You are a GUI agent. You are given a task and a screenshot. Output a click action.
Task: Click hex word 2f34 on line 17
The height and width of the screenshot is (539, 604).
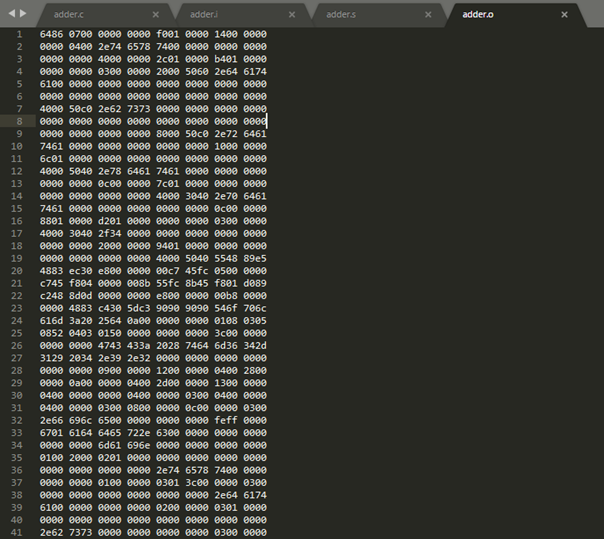pos(109,233)
